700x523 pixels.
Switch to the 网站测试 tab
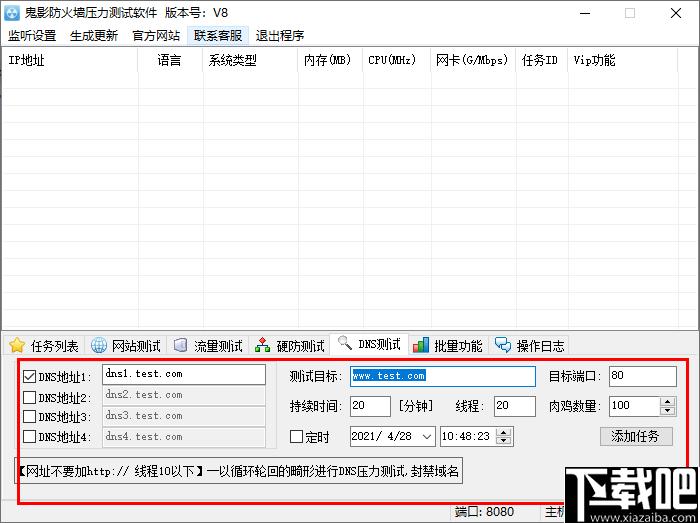(126, 345)
